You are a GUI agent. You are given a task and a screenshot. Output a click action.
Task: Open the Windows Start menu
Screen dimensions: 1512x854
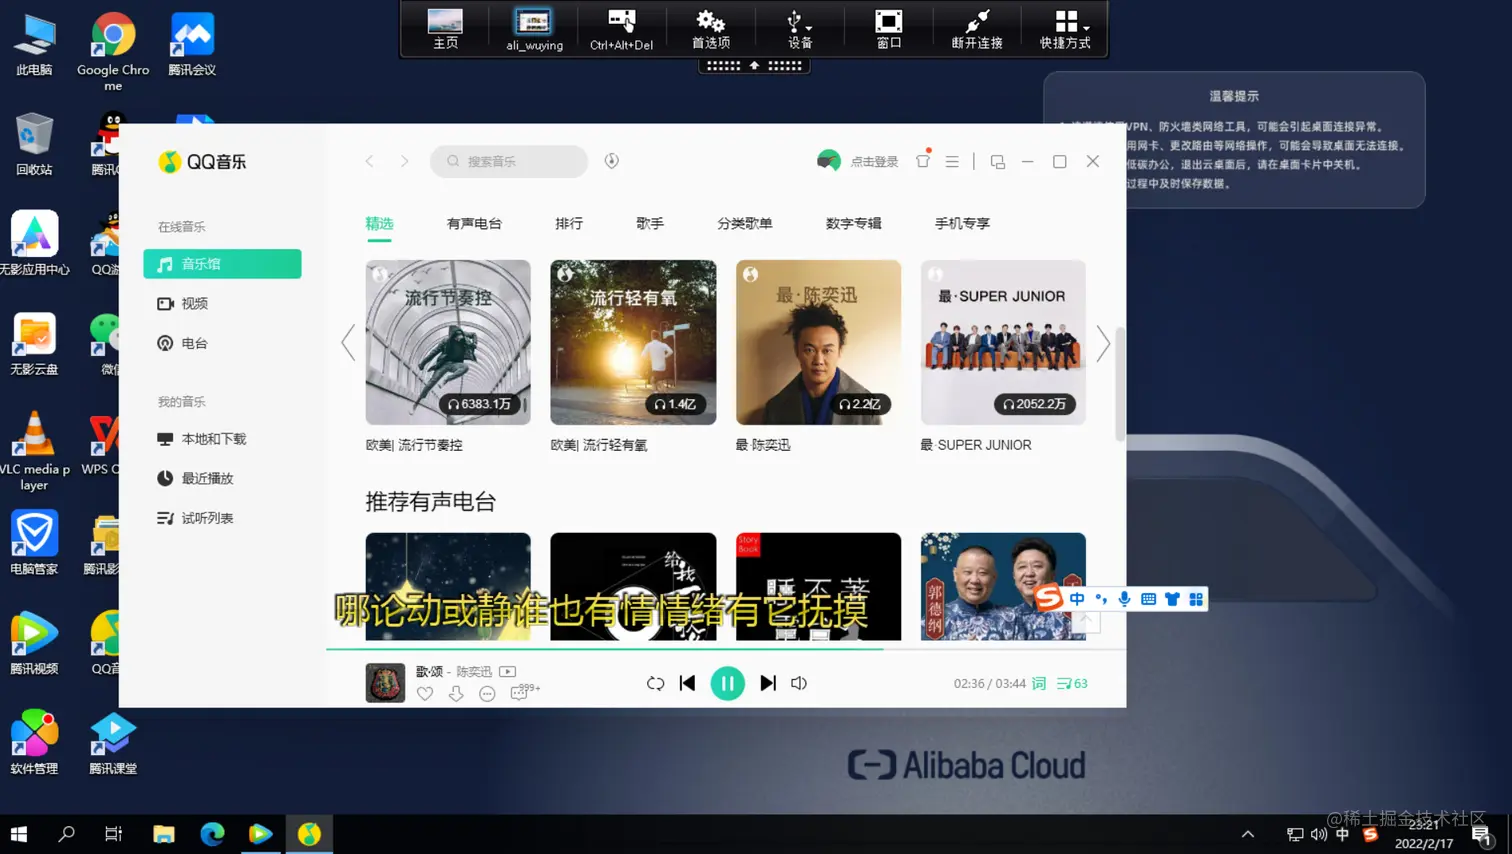coord(19,834)
